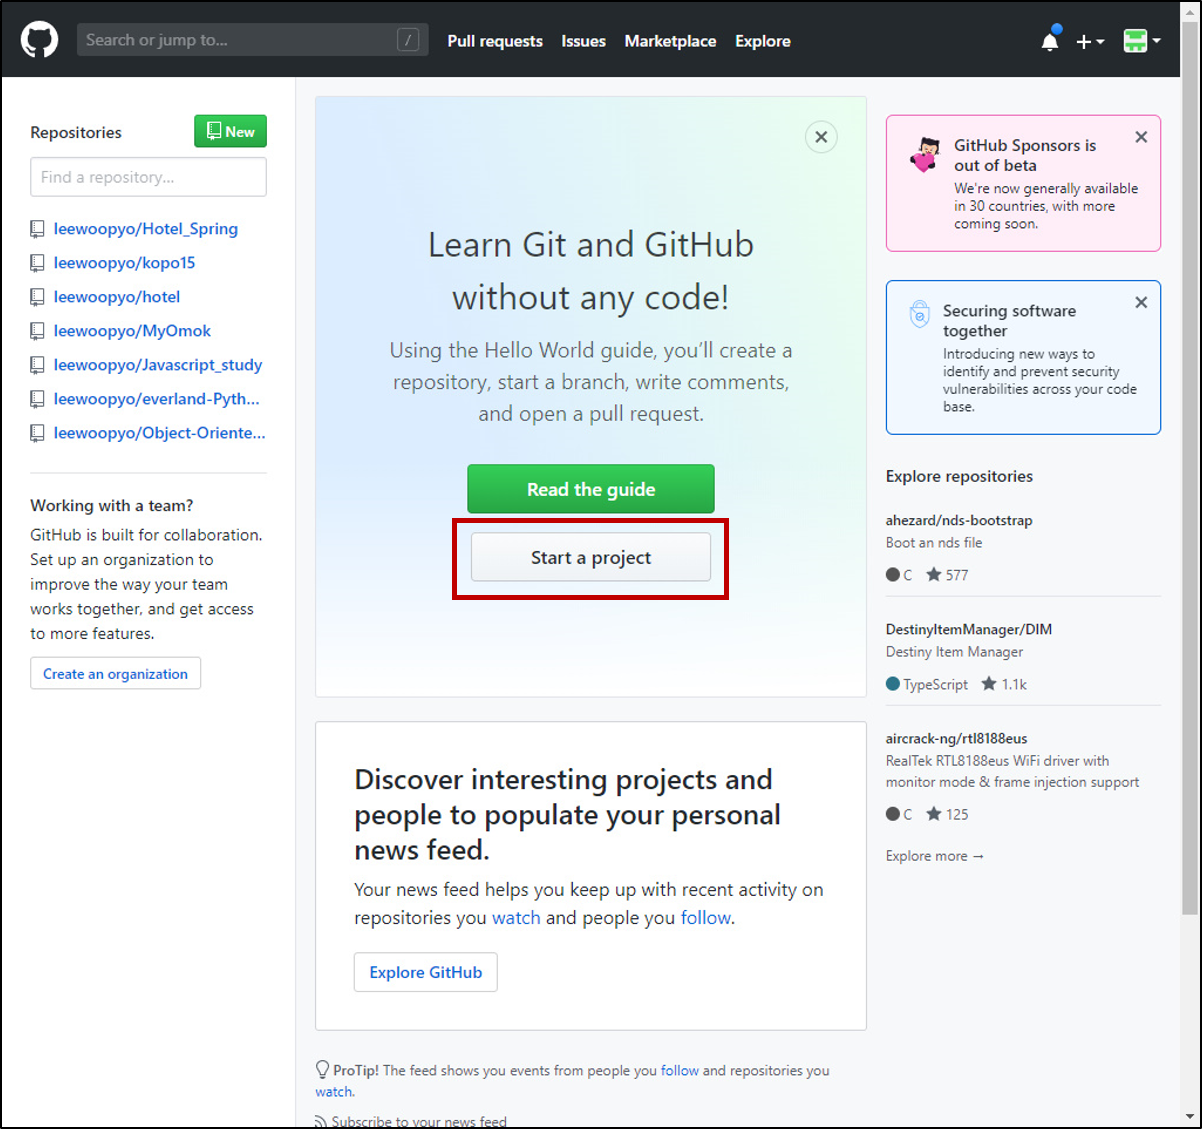
Task: Click Subscribe to your news feed
Action: [x=419, y=1121]
